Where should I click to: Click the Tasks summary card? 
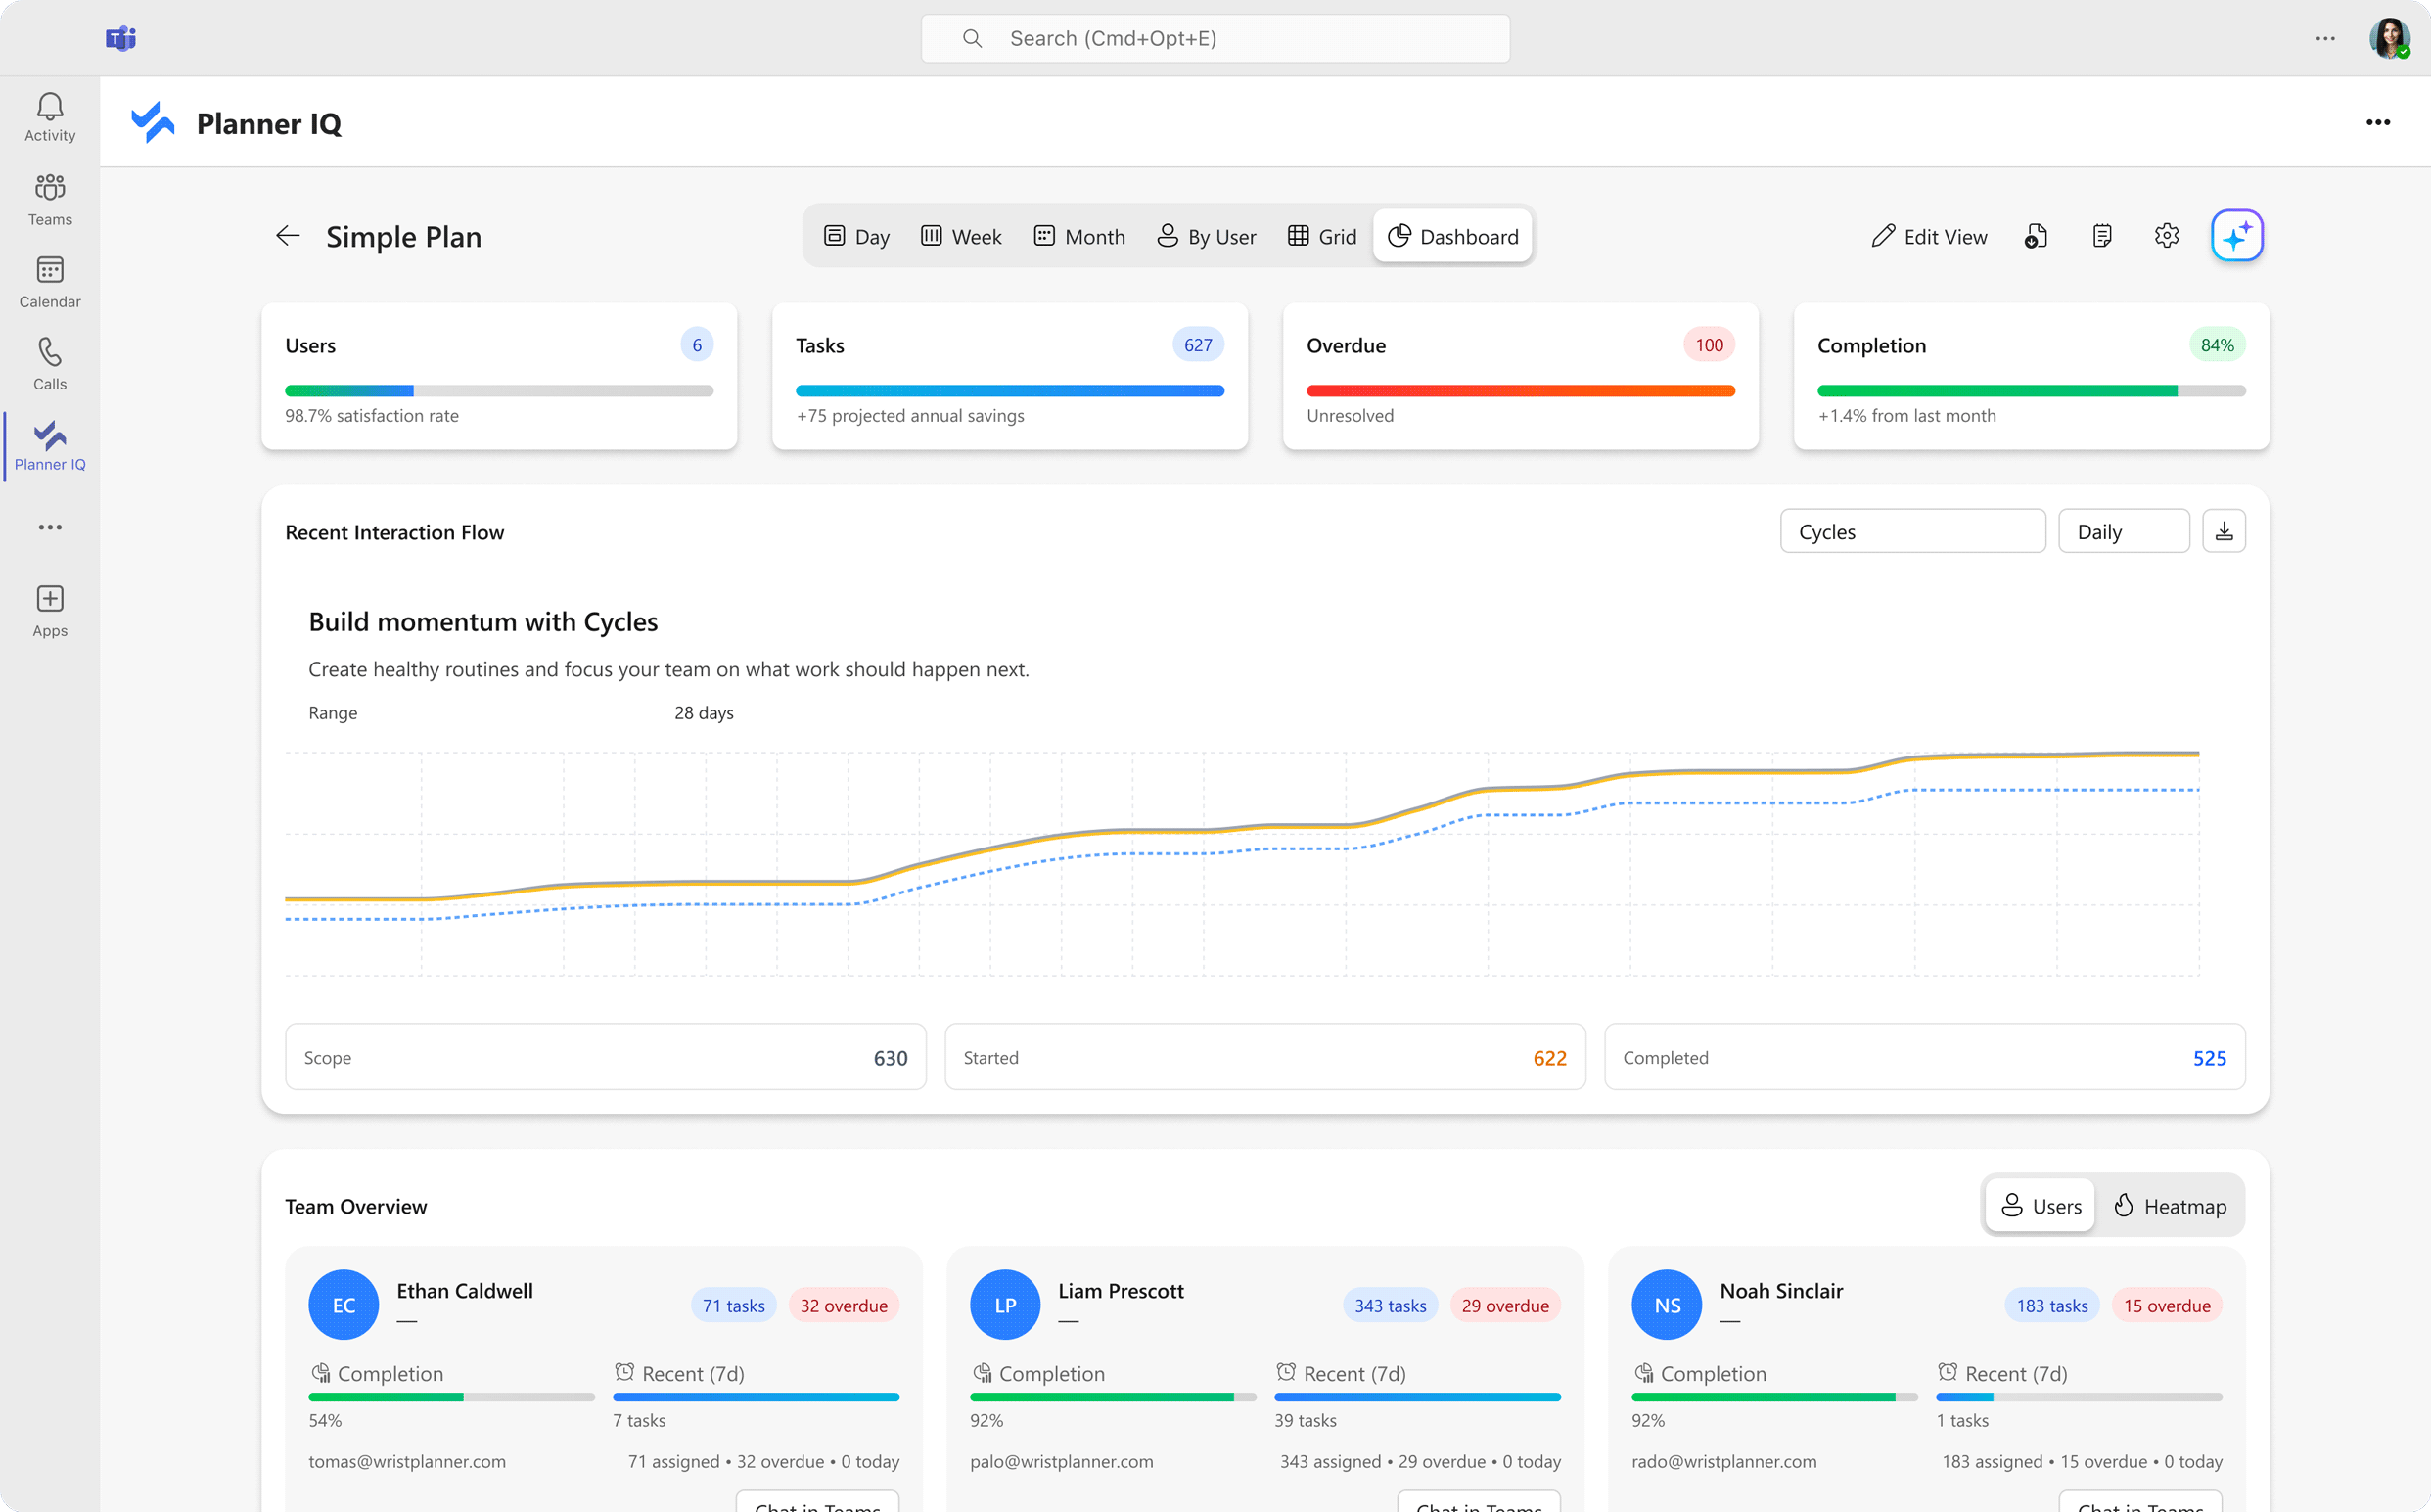point(1010,376)
